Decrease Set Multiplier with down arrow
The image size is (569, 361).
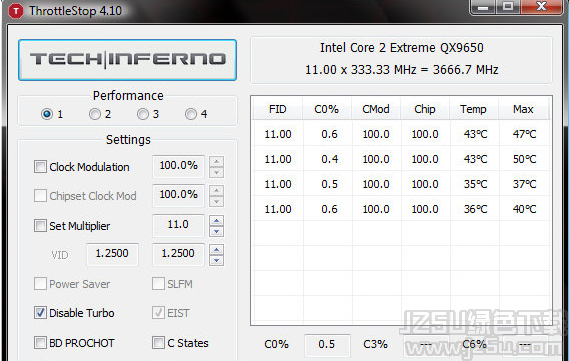click(x=216, y=231)
